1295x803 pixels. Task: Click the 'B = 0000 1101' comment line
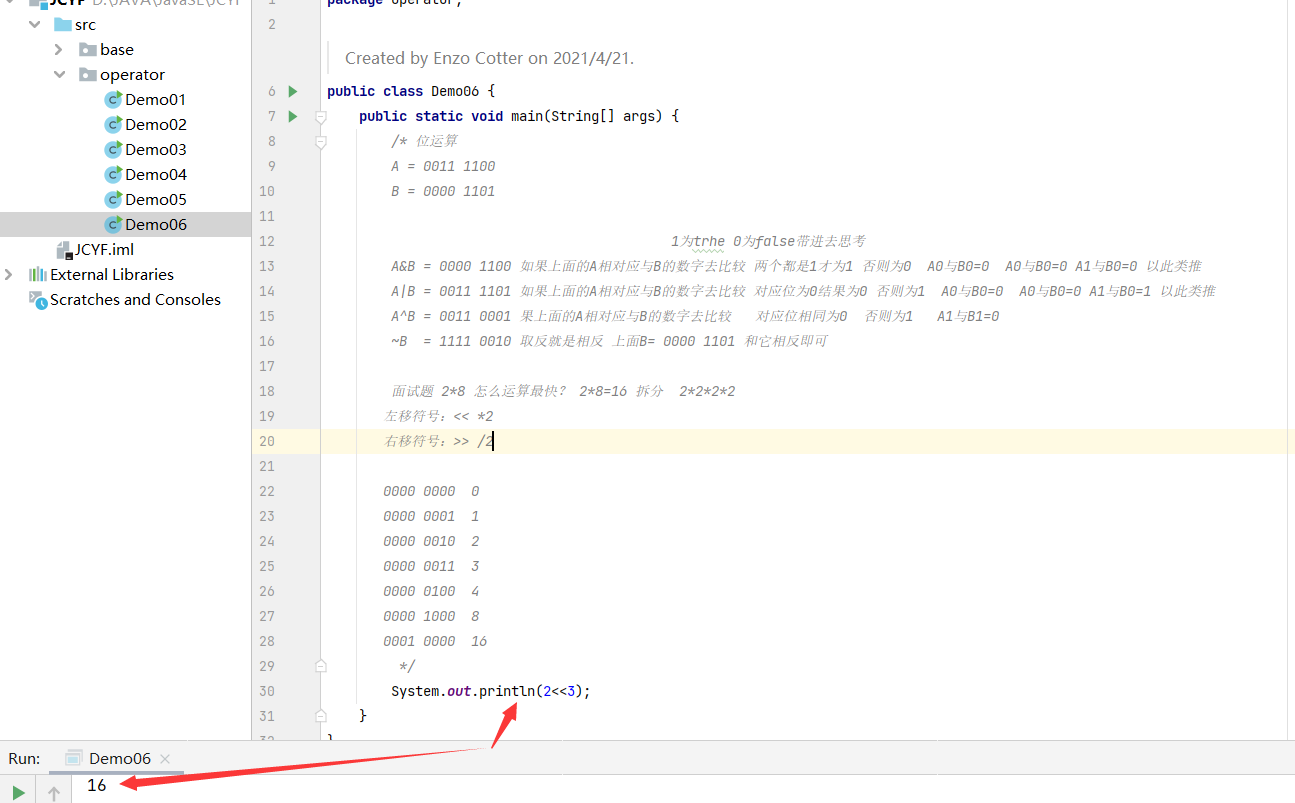pyautogui.click(x=443, y=191)
